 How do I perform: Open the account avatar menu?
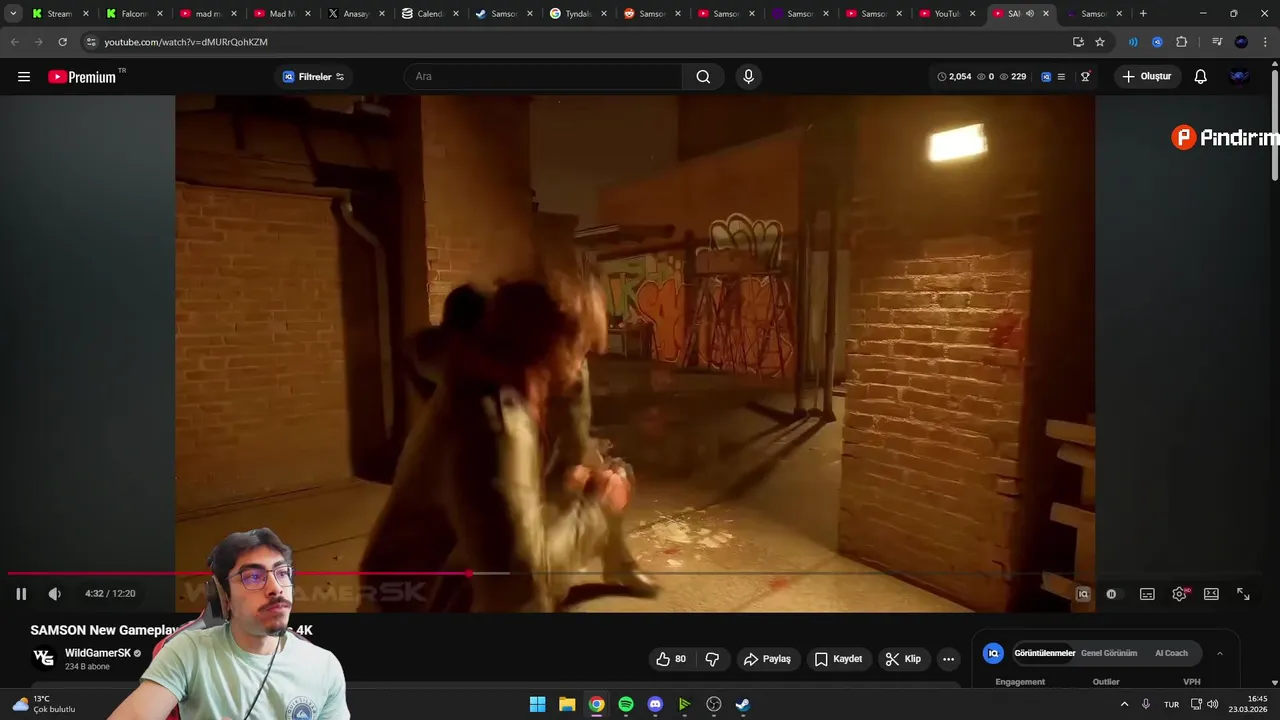click(1240, 77)
